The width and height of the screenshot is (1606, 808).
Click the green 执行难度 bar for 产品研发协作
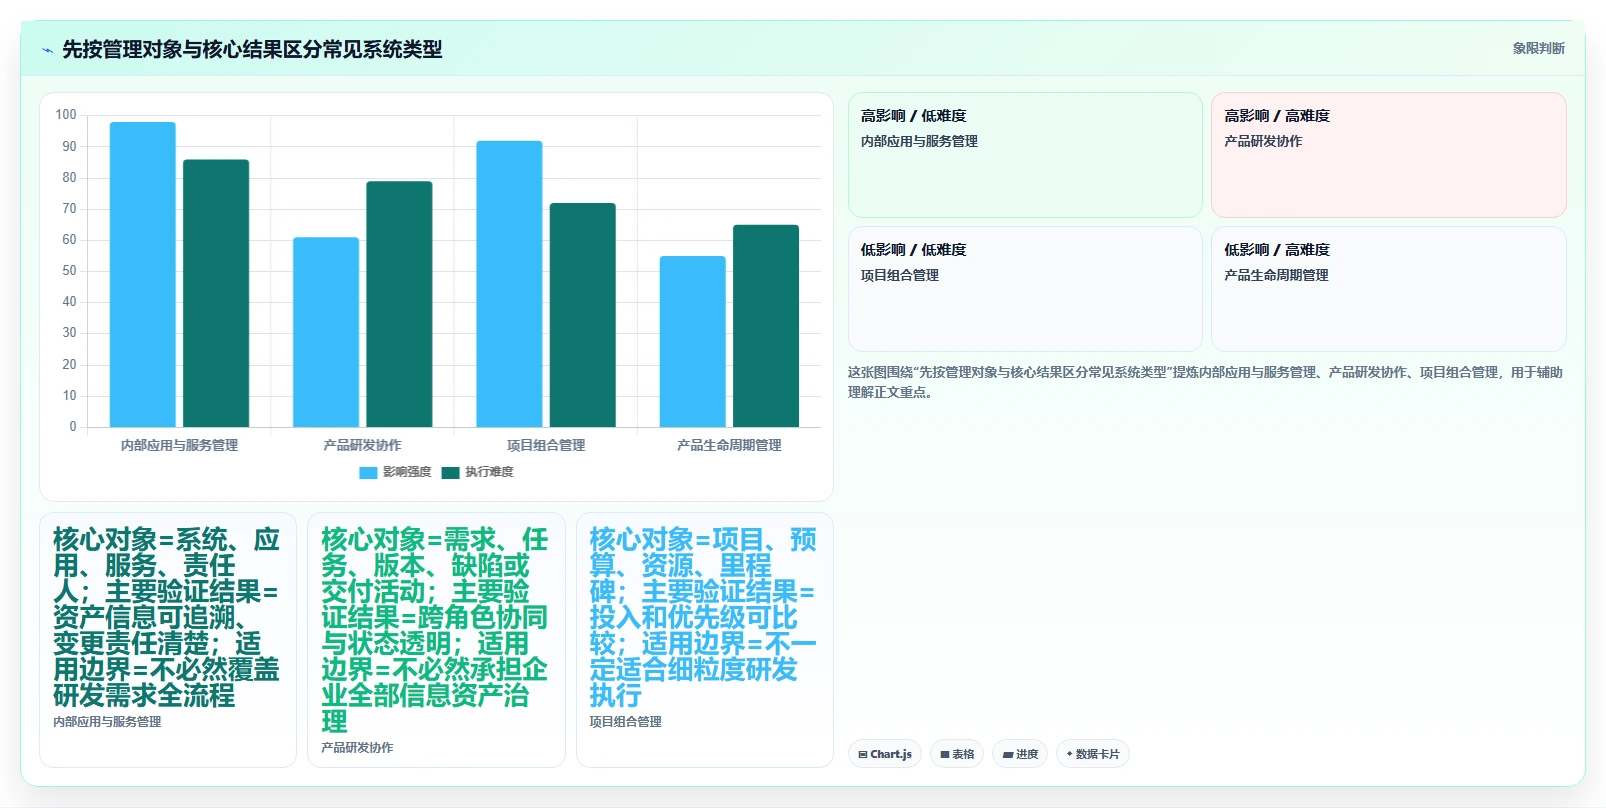399,304
